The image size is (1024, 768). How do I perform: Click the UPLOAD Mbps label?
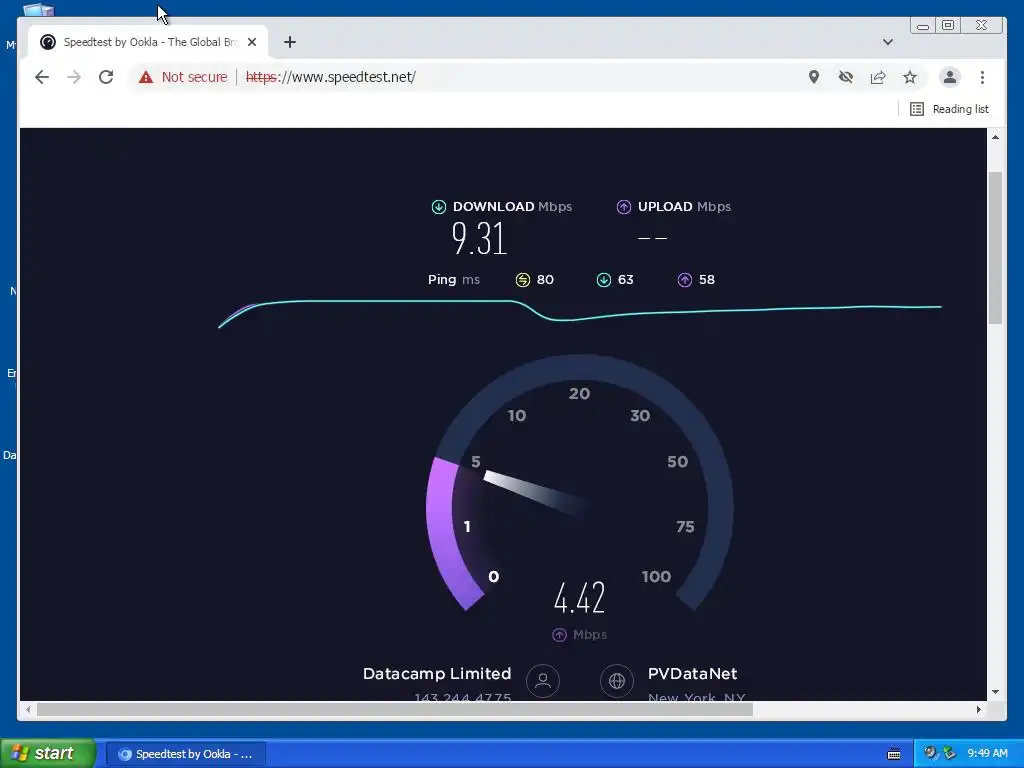[x=684, y=207]
